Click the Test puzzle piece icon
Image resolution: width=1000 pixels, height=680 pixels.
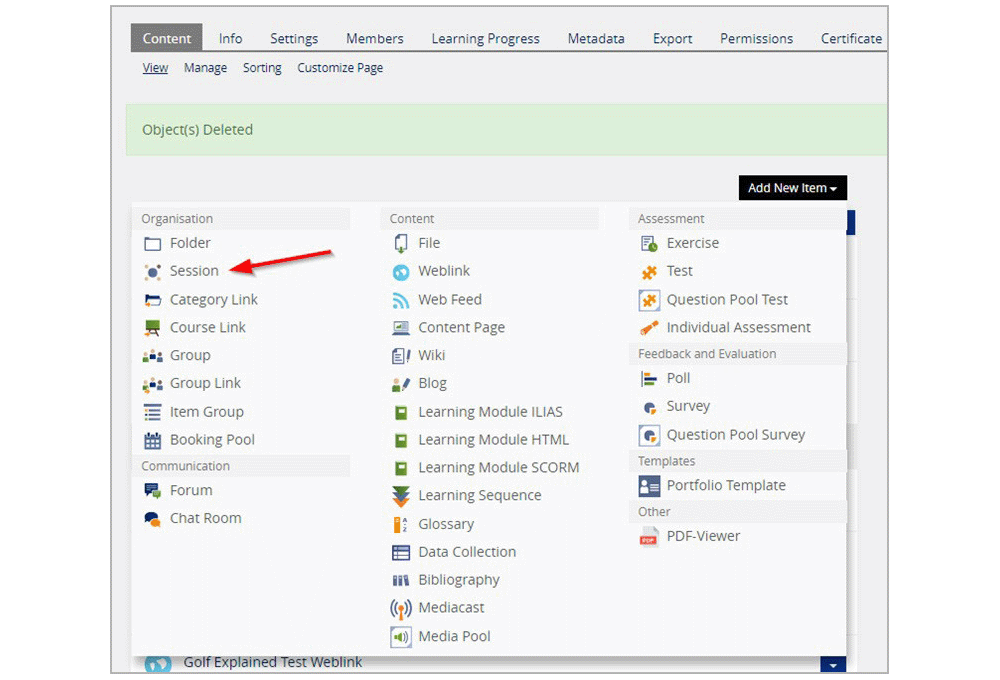click(649, 272)
